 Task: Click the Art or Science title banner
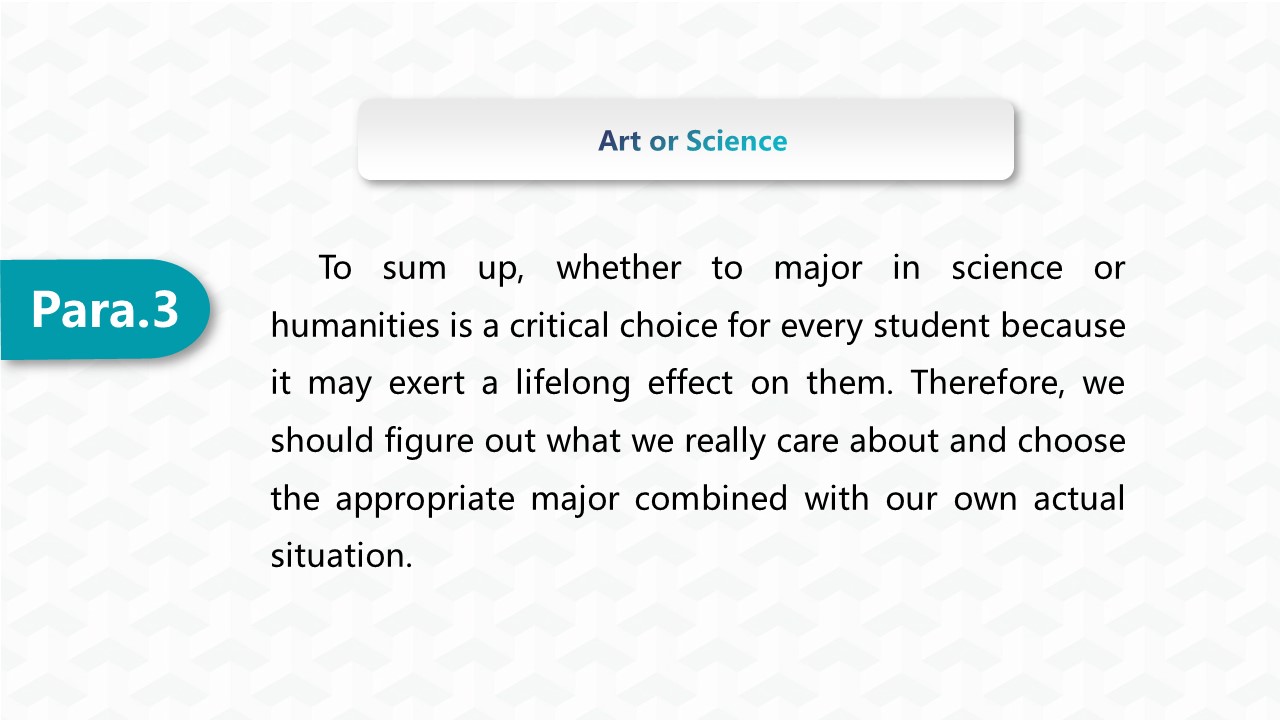686,140
